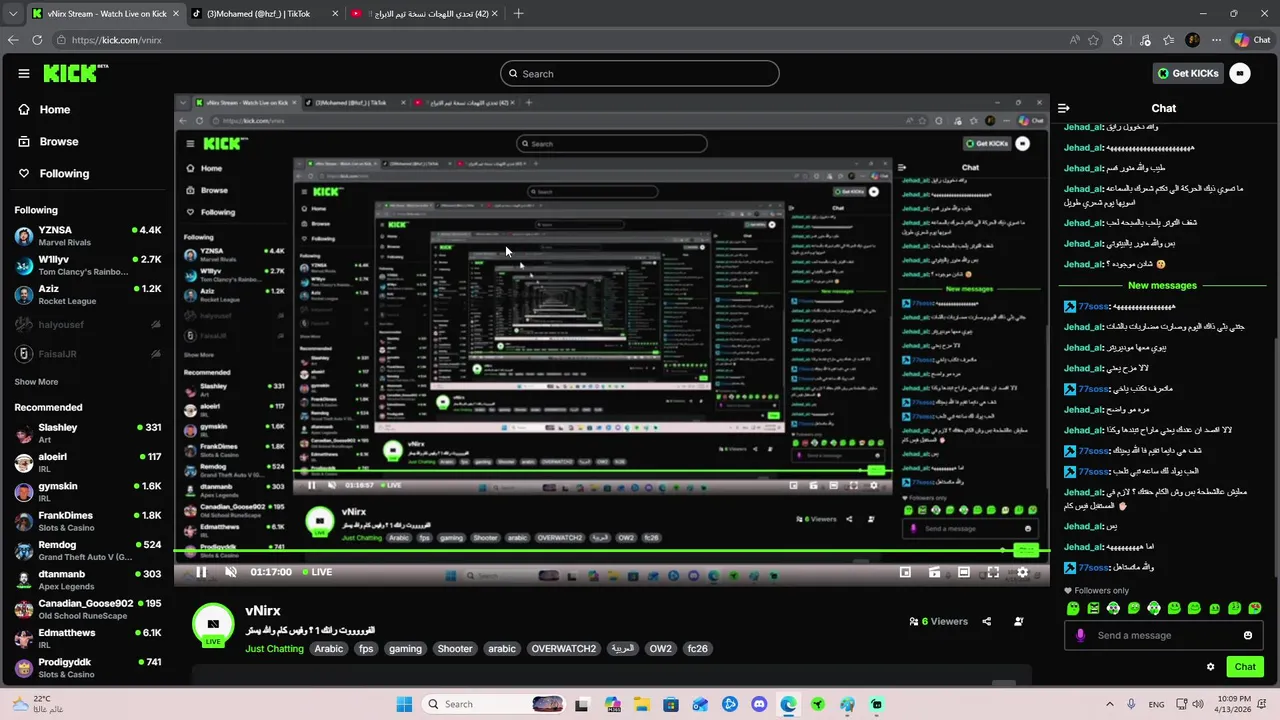Pause the live stream video
Screen dimensions: 1280x720
201,572
